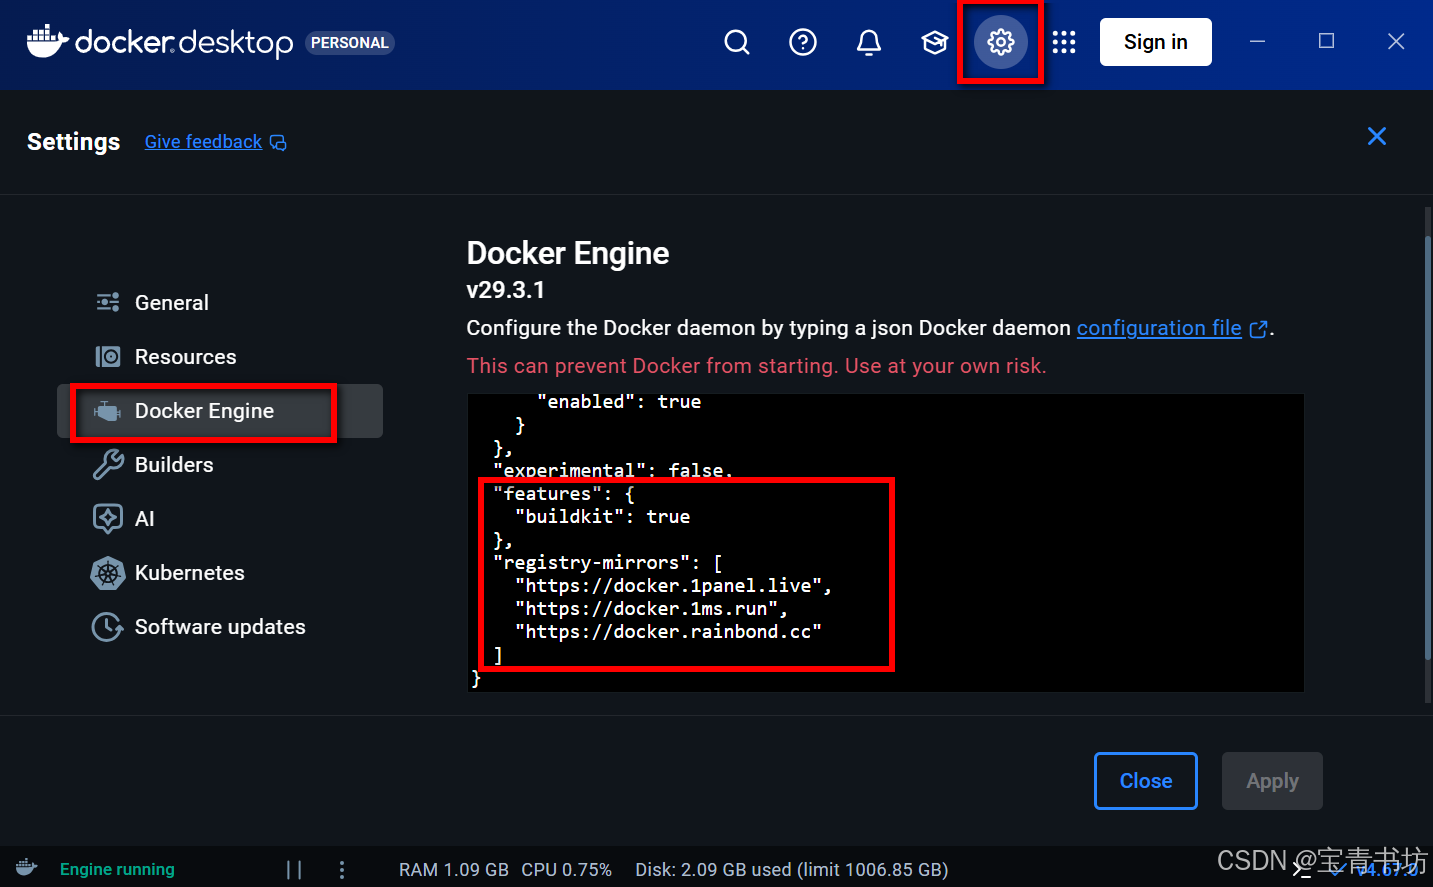This screenshot has height=887, width=1433.
Task: Select Kubernetes in settings sidebar
Action: [x=220, y=573]
